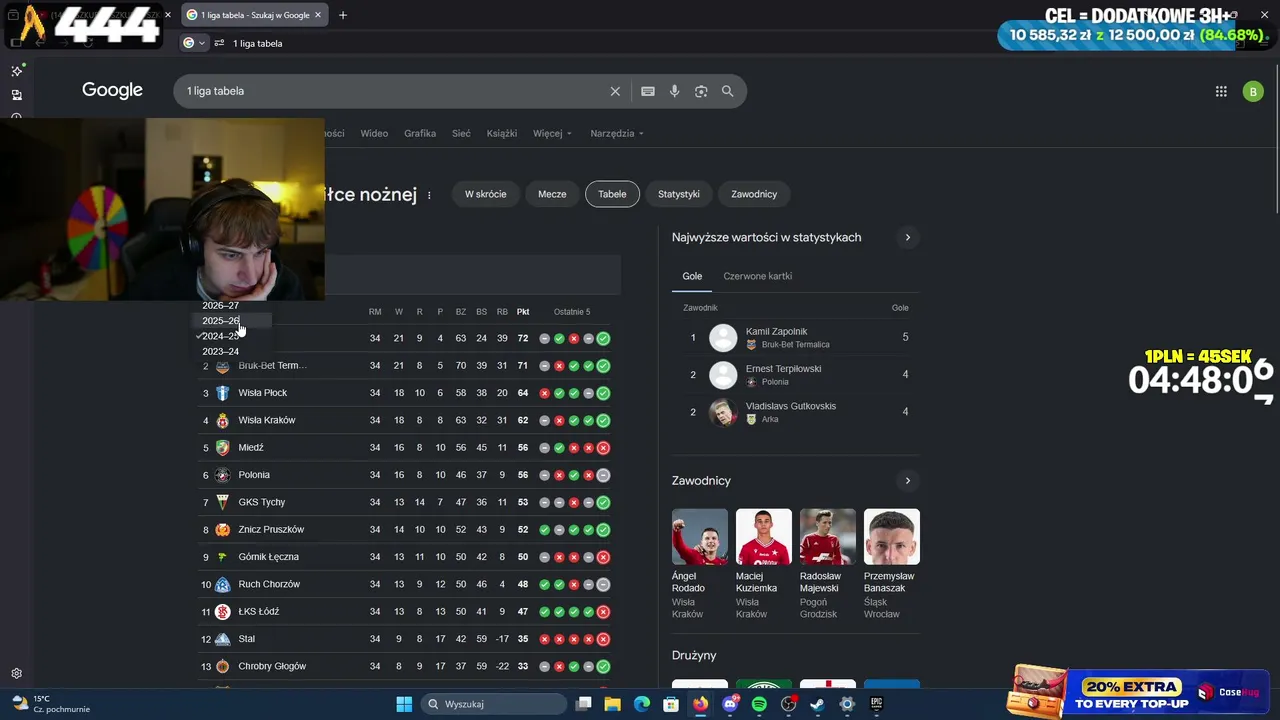Open a new browser tab
The height and width of the screenshot is (720, 1280).
coord(343,15)
